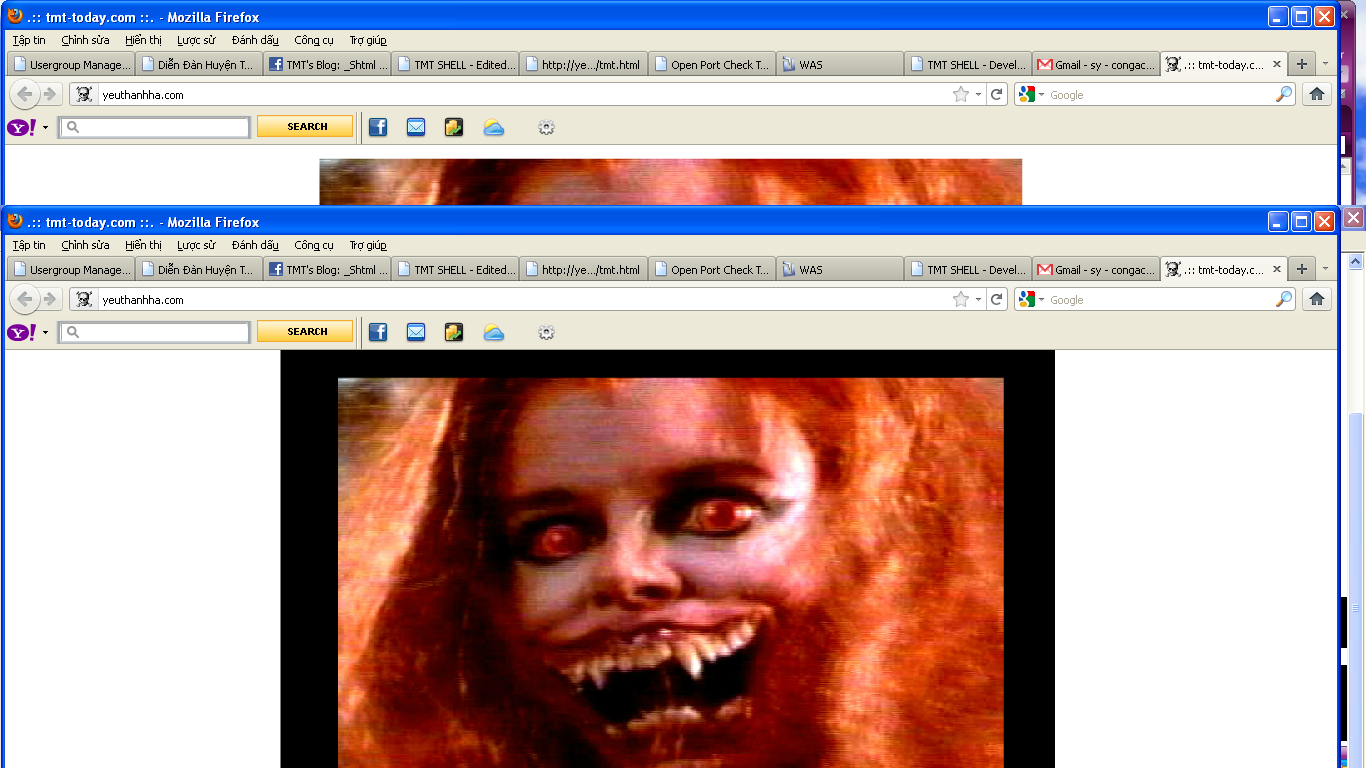The image size is (1366, 768).
Task: Open Facebook toolbar icon in front window
Action: 378,332
